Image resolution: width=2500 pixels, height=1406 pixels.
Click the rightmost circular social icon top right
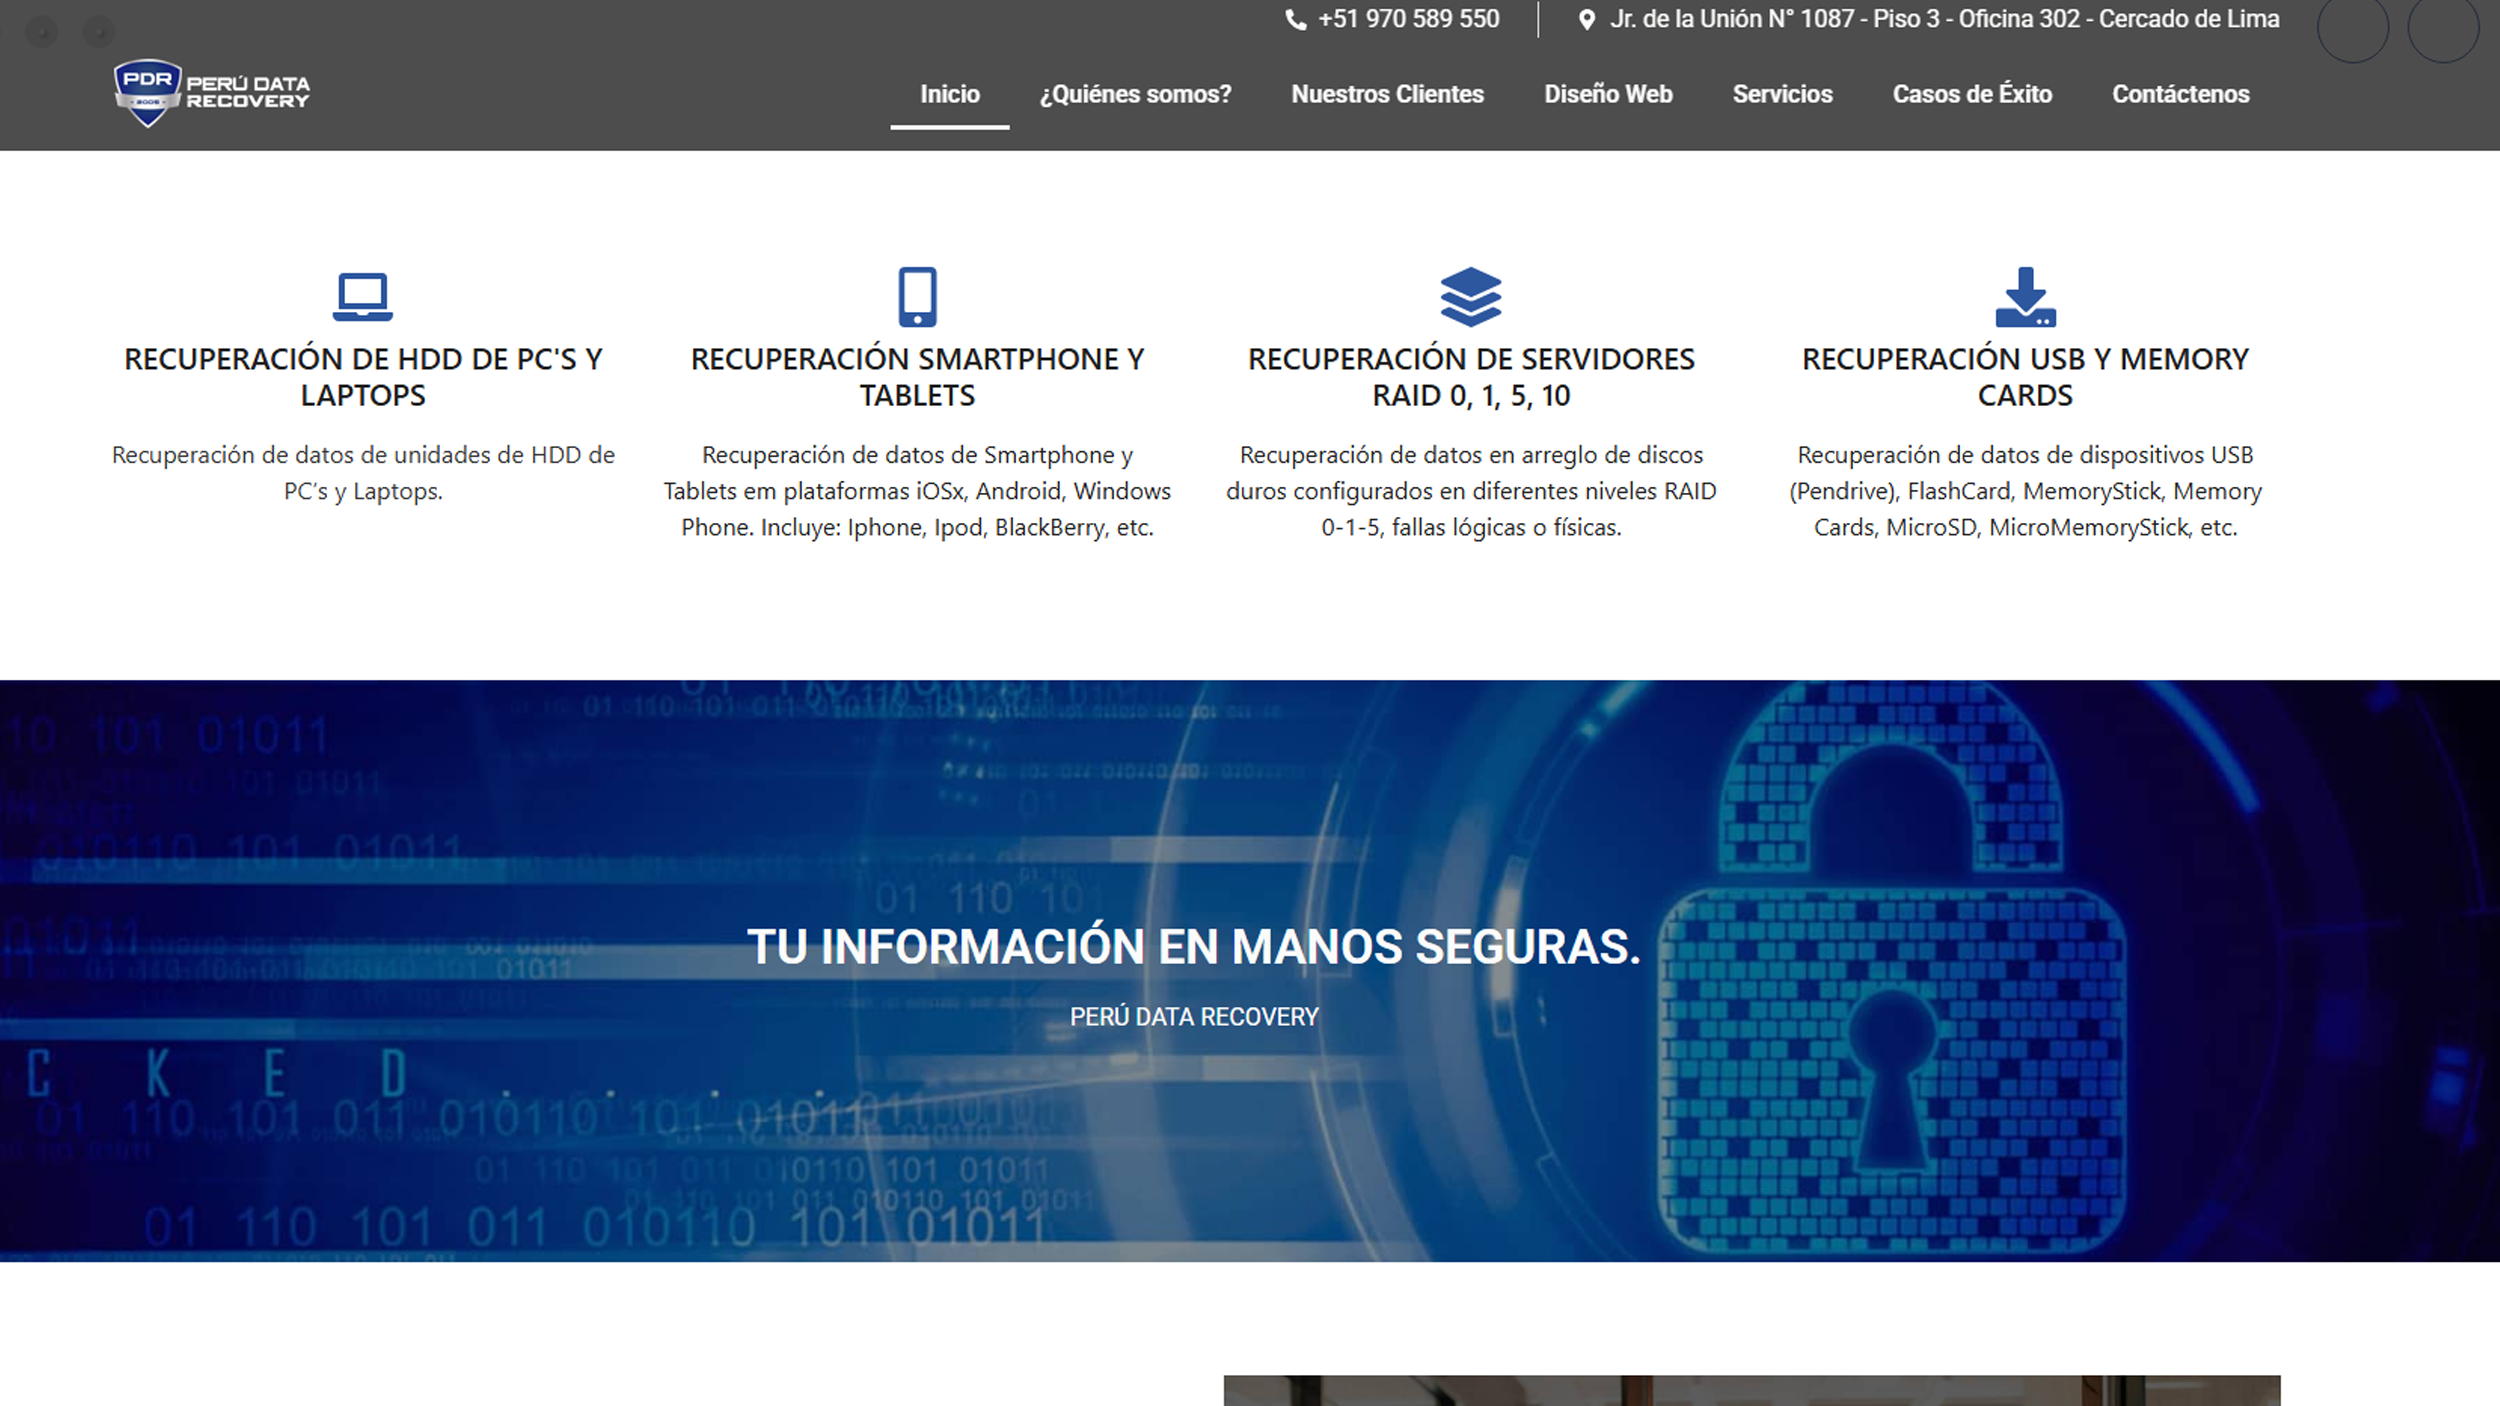coord(2444,27)
